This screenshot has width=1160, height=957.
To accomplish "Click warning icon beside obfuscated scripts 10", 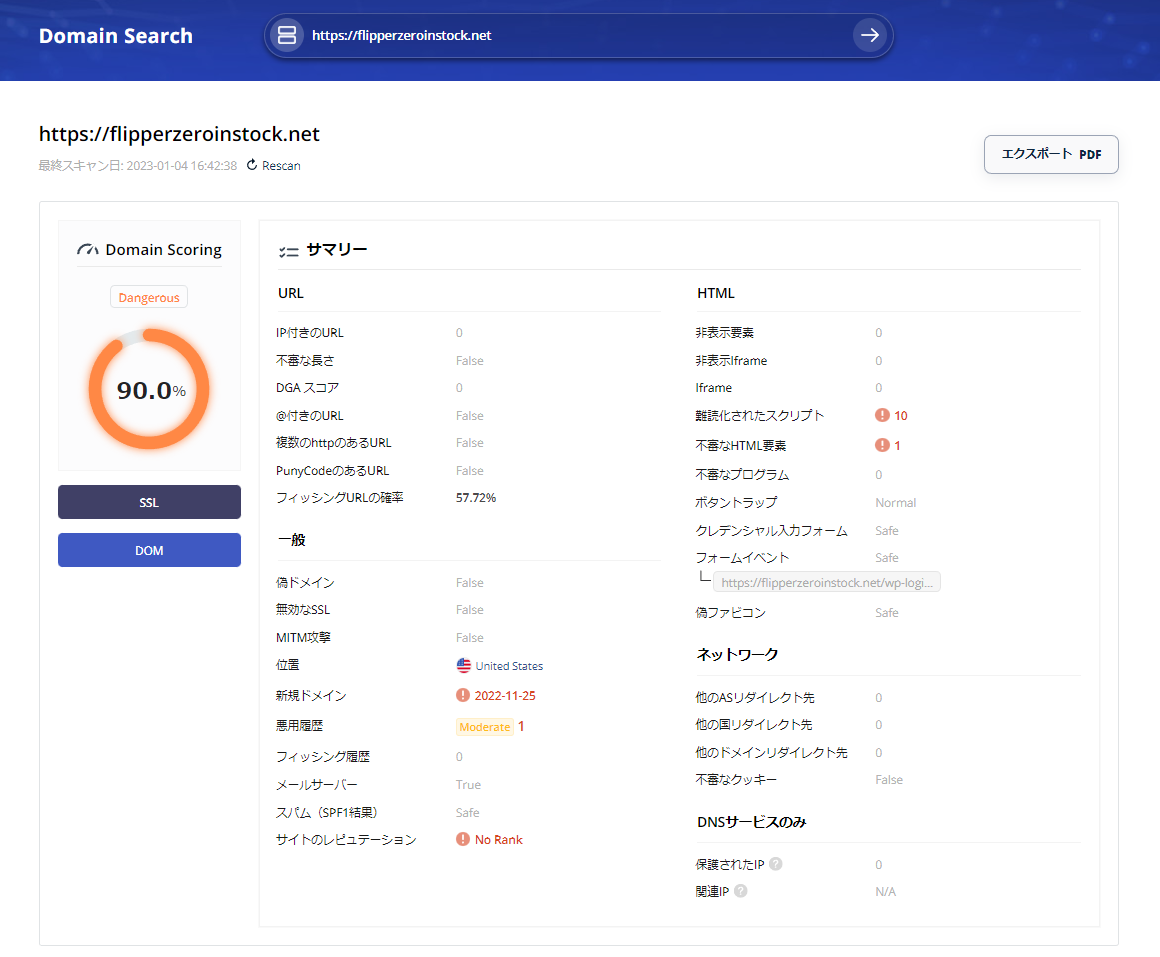I will (882, 415).
